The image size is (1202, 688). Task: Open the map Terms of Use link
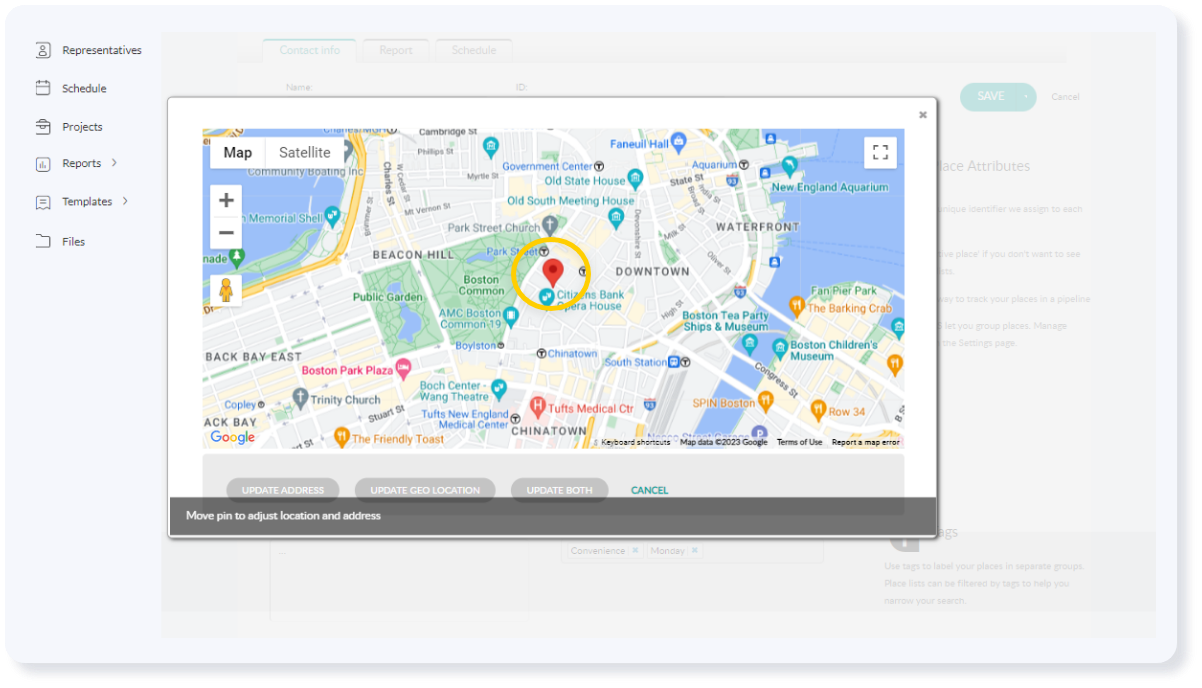pyautogui.click(x=800, y=442)
